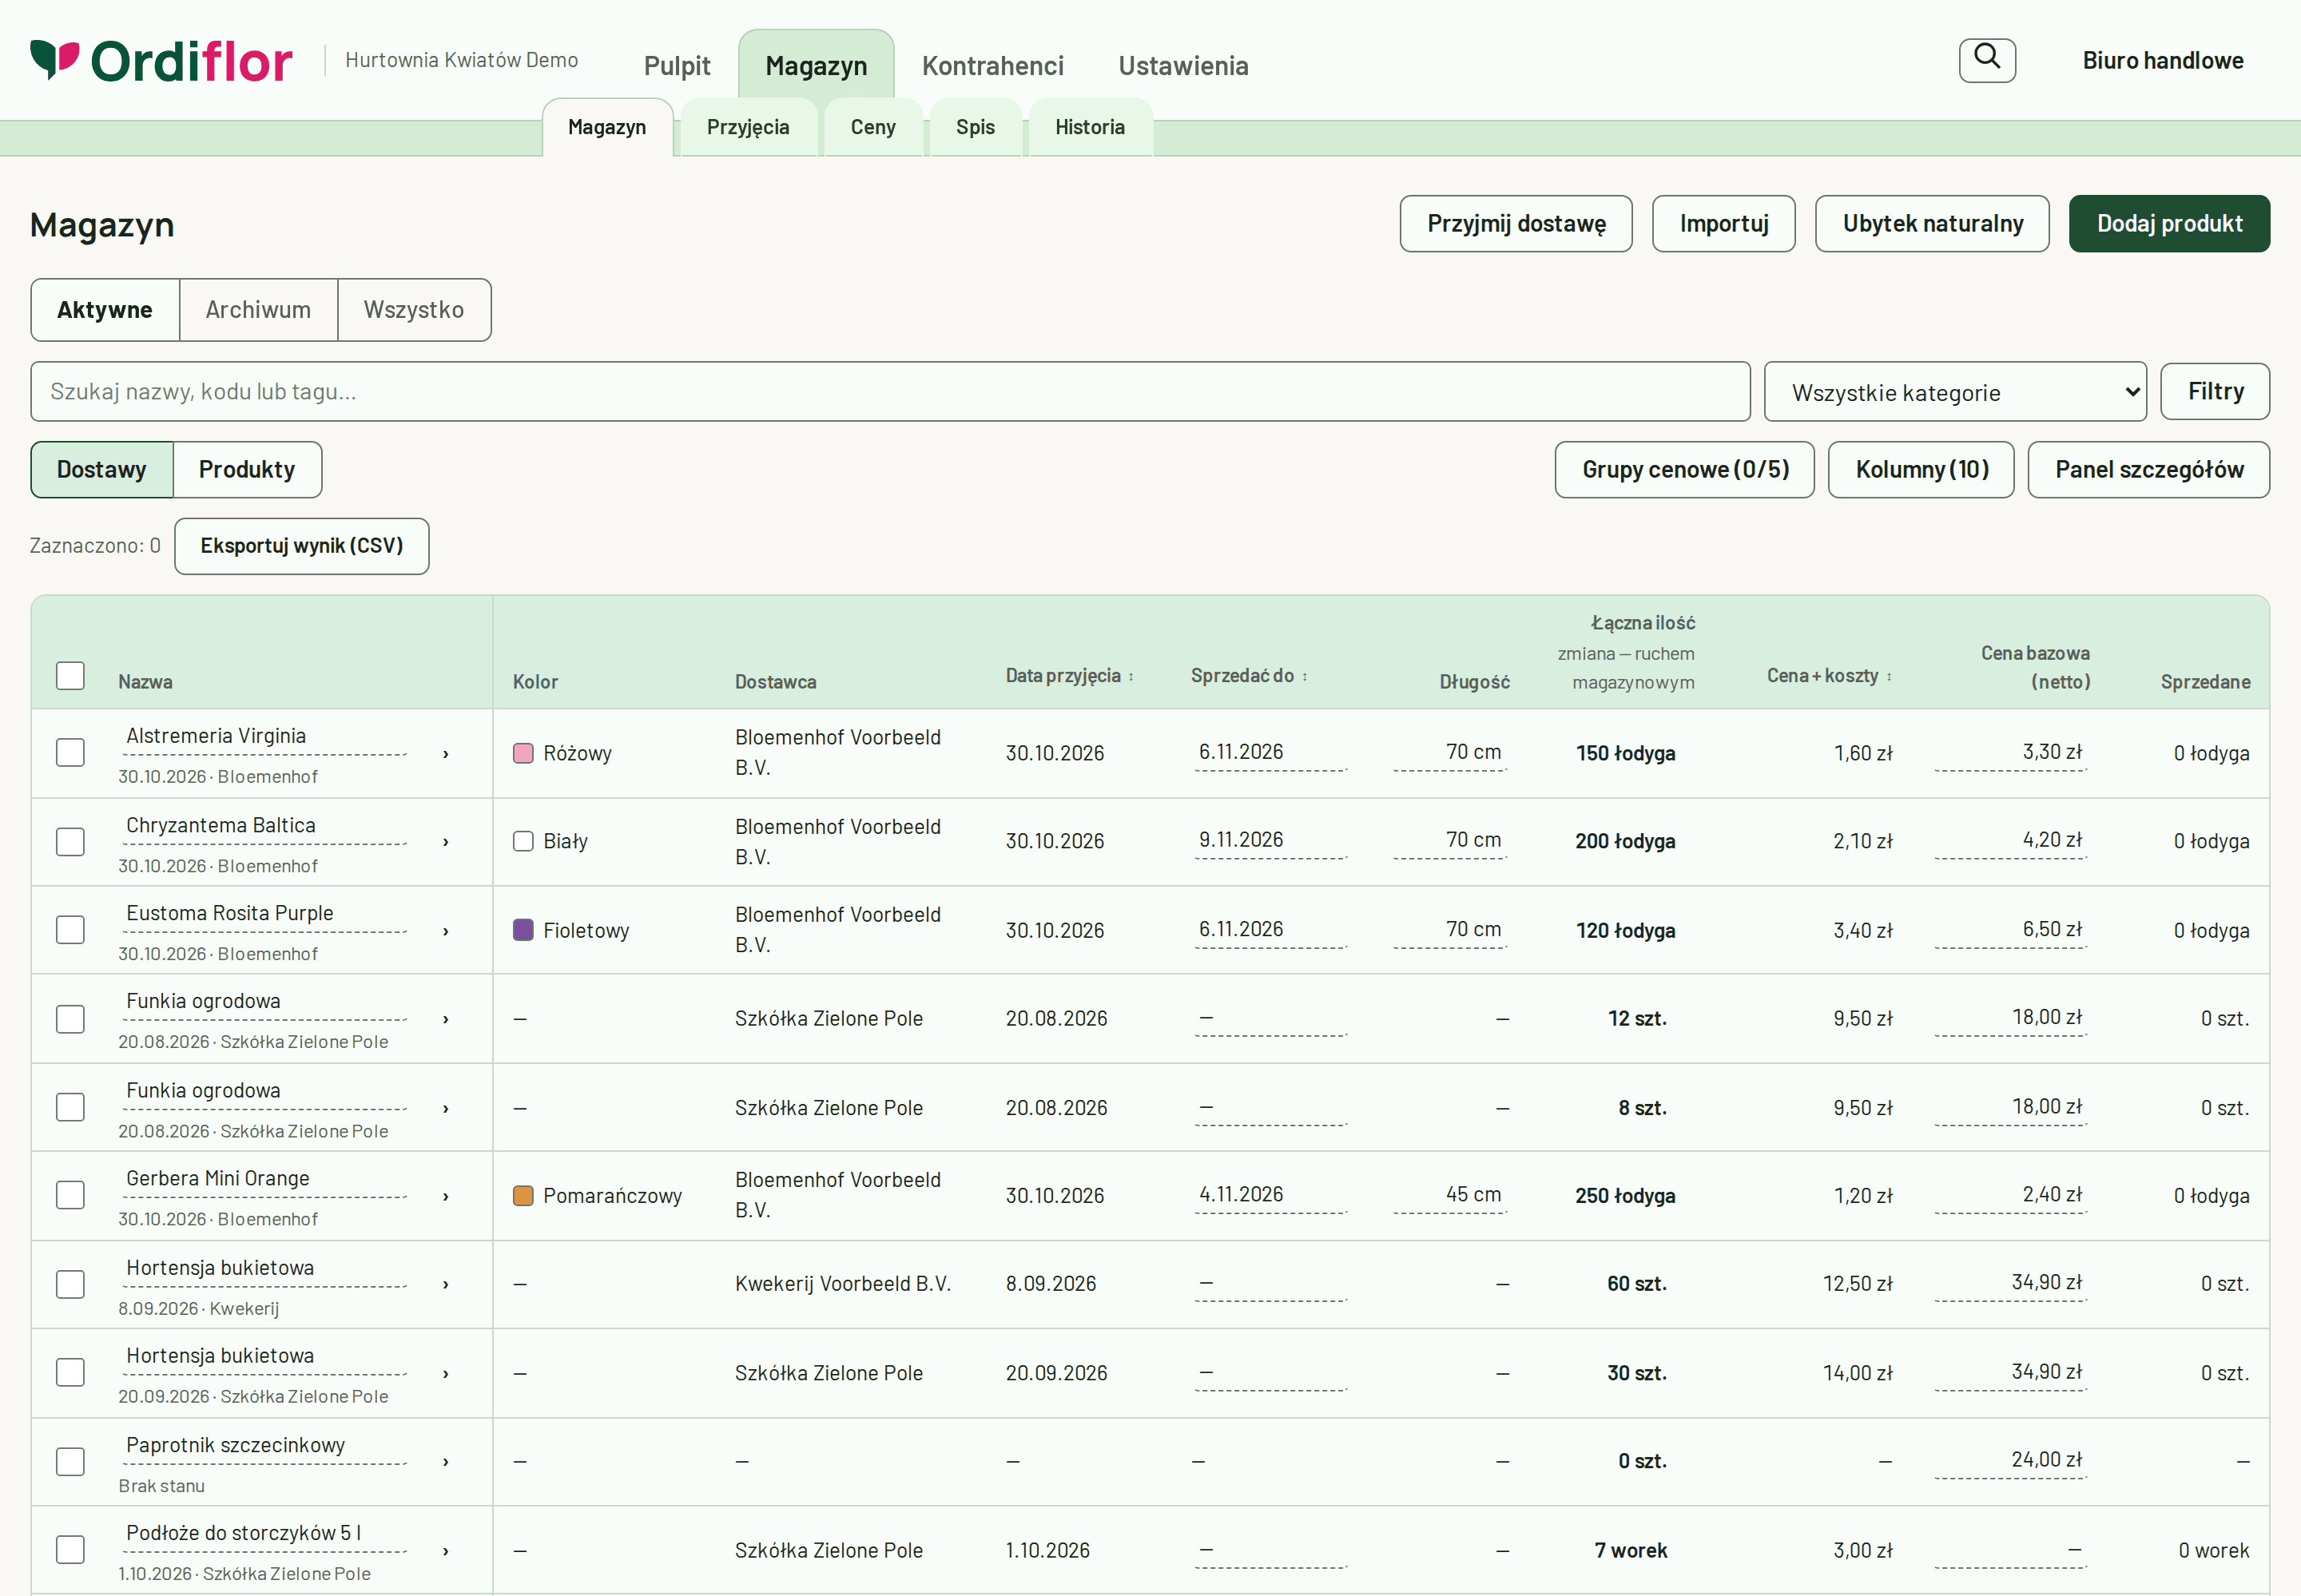Screen dimensions: 2301x1596
Task: Click the Ordiflor logo
Action: [x=161, y=60]
